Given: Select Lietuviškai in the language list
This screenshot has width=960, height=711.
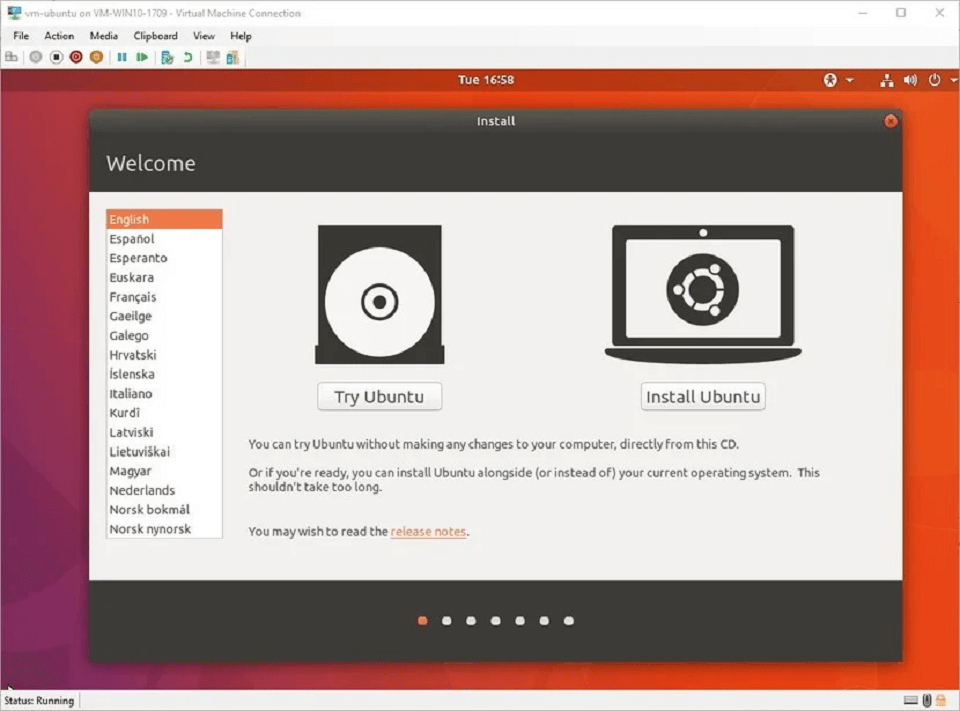Looking at the screenshot, I should click(164, 452).
